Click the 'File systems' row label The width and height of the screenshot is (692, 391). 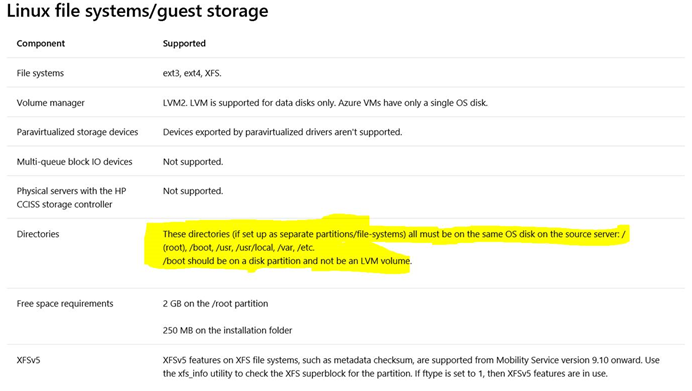click(40, 73)
